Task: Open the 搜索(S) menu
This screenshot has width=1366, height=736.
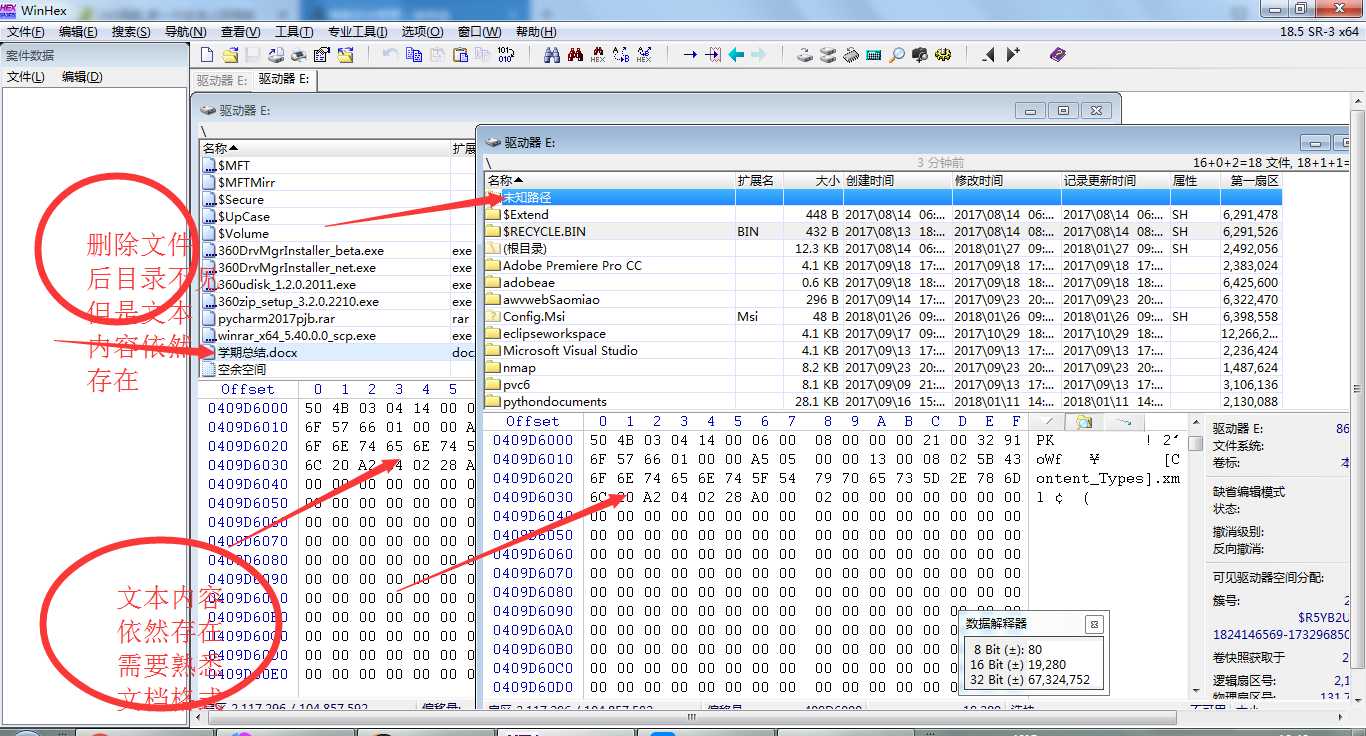Action: (131, 32)
